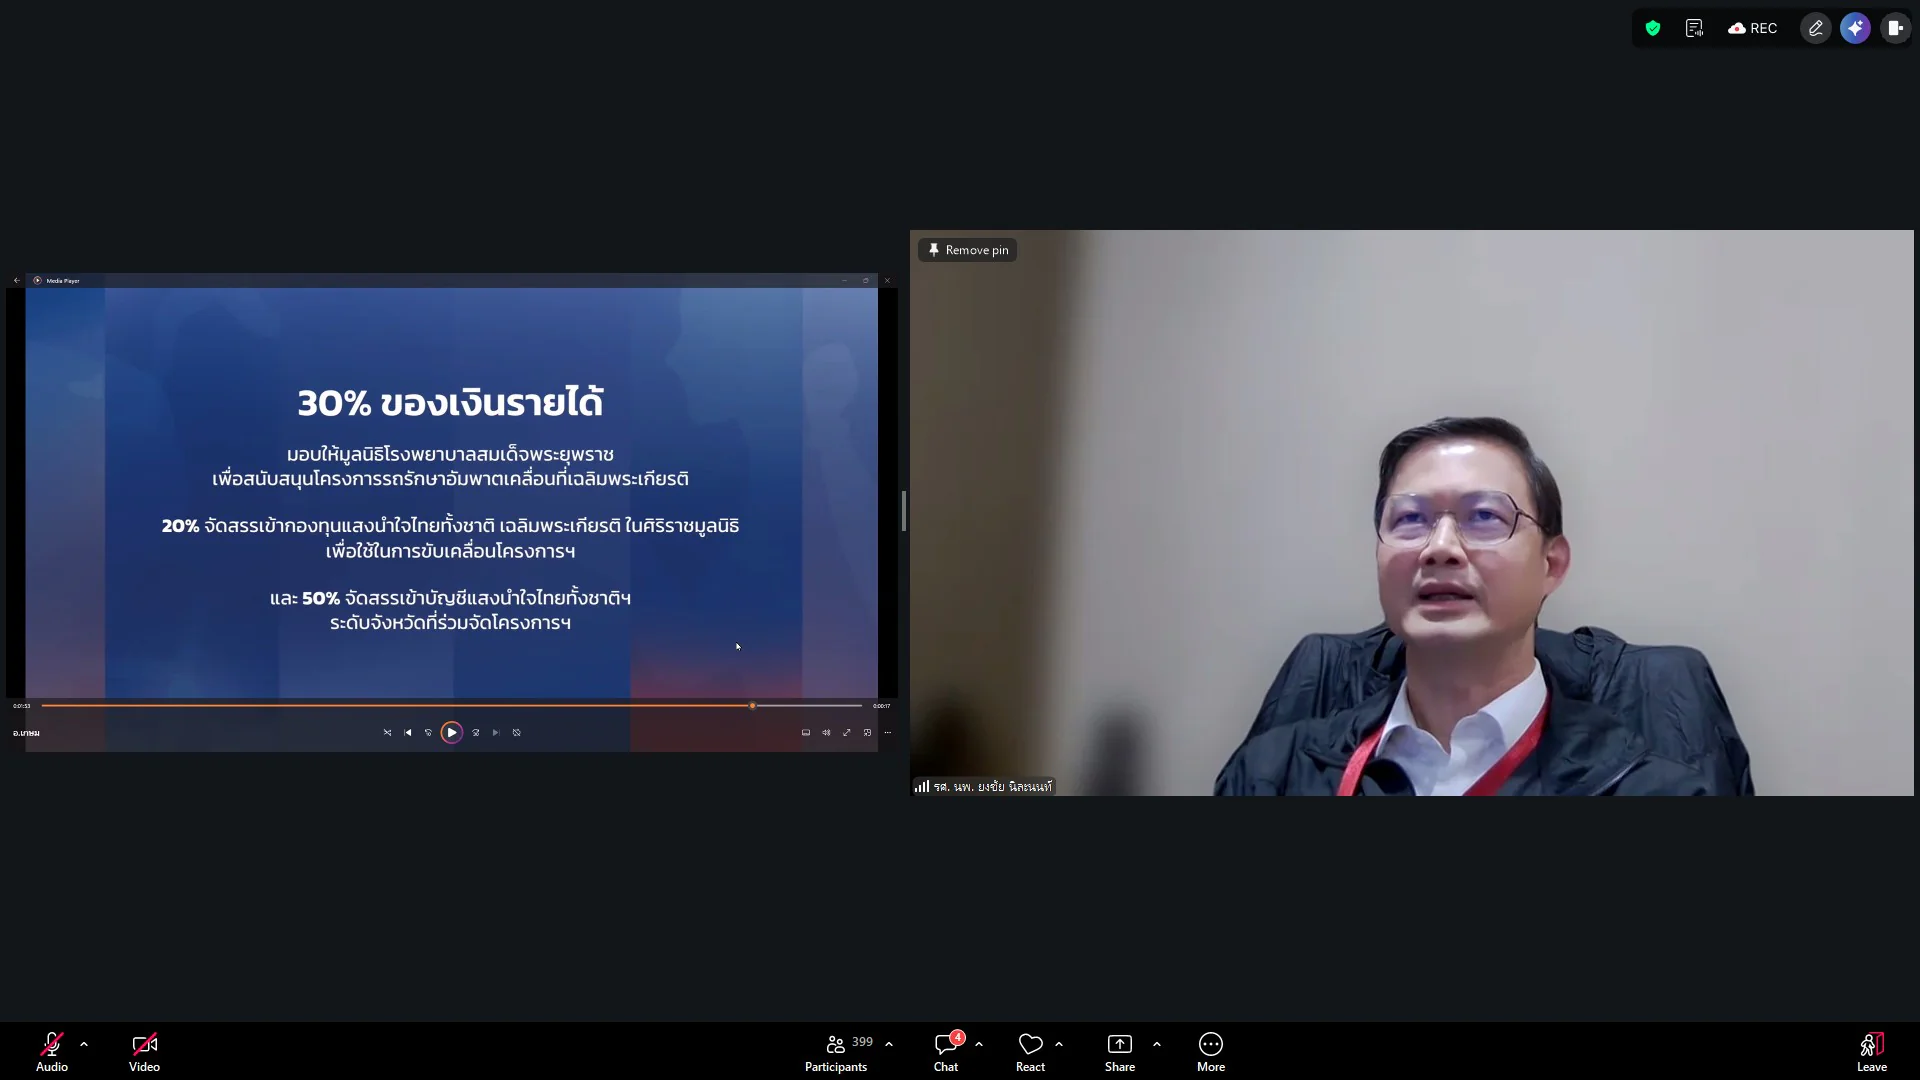Screen dimensions: 1920x1080
Task: Open the annotation pencil icon
Action: pyautogui.click(x=1816, y=28)
